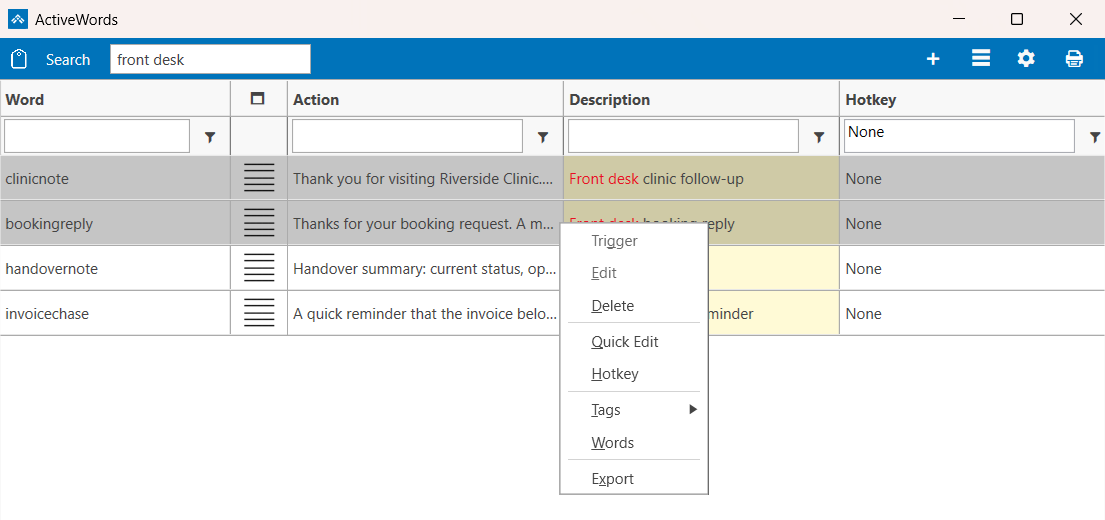
Task: Click the Search label in toolbar
Action: point(68,60)
